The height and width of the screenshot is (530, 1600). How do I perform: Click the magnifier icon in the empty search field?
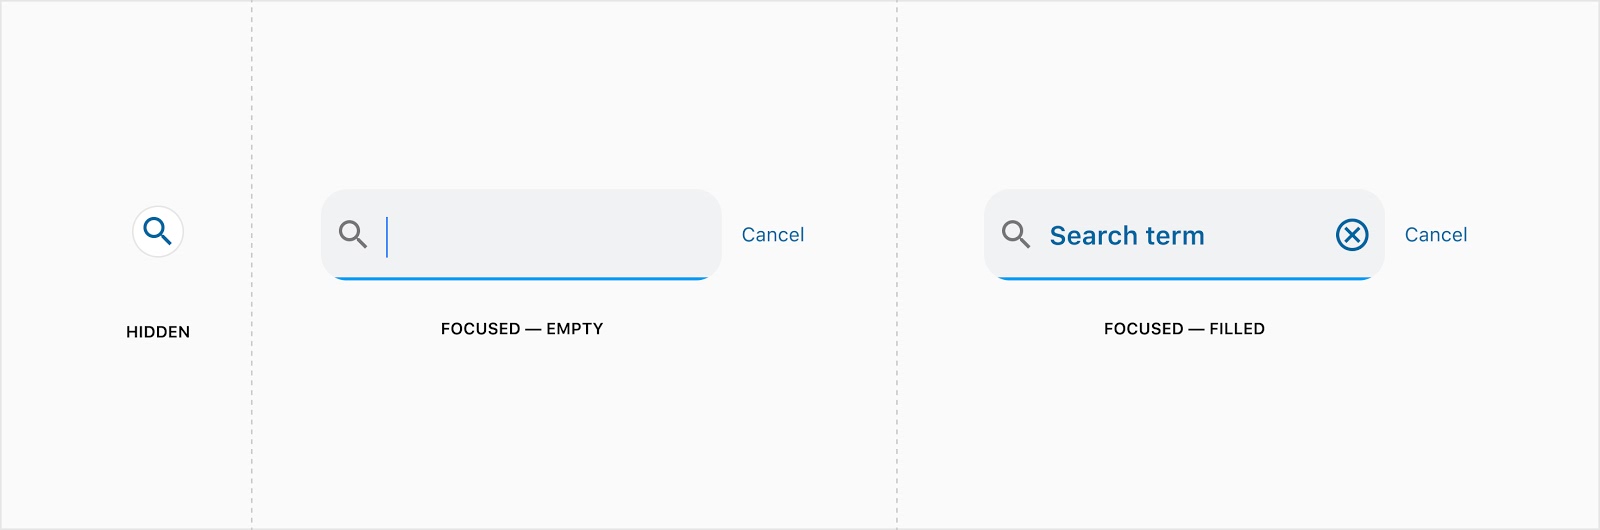tap(353, 234)
